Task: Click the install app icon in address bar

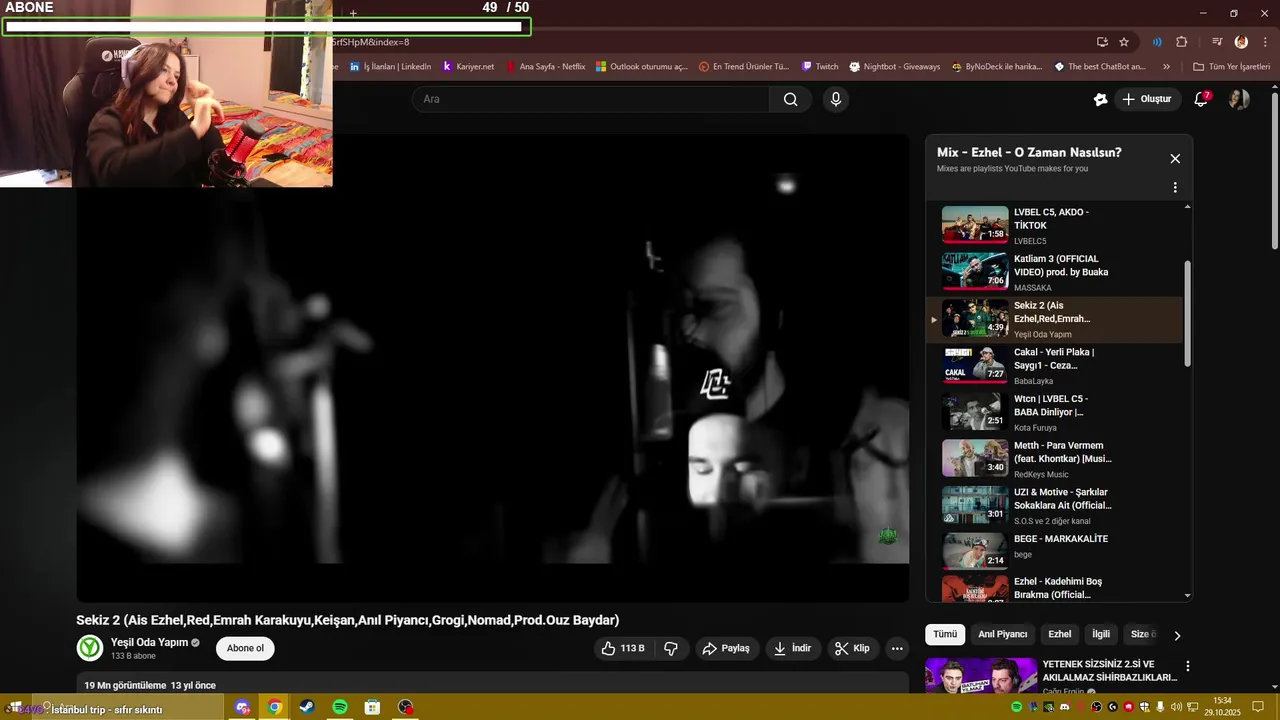Action: coord(1102,42)
